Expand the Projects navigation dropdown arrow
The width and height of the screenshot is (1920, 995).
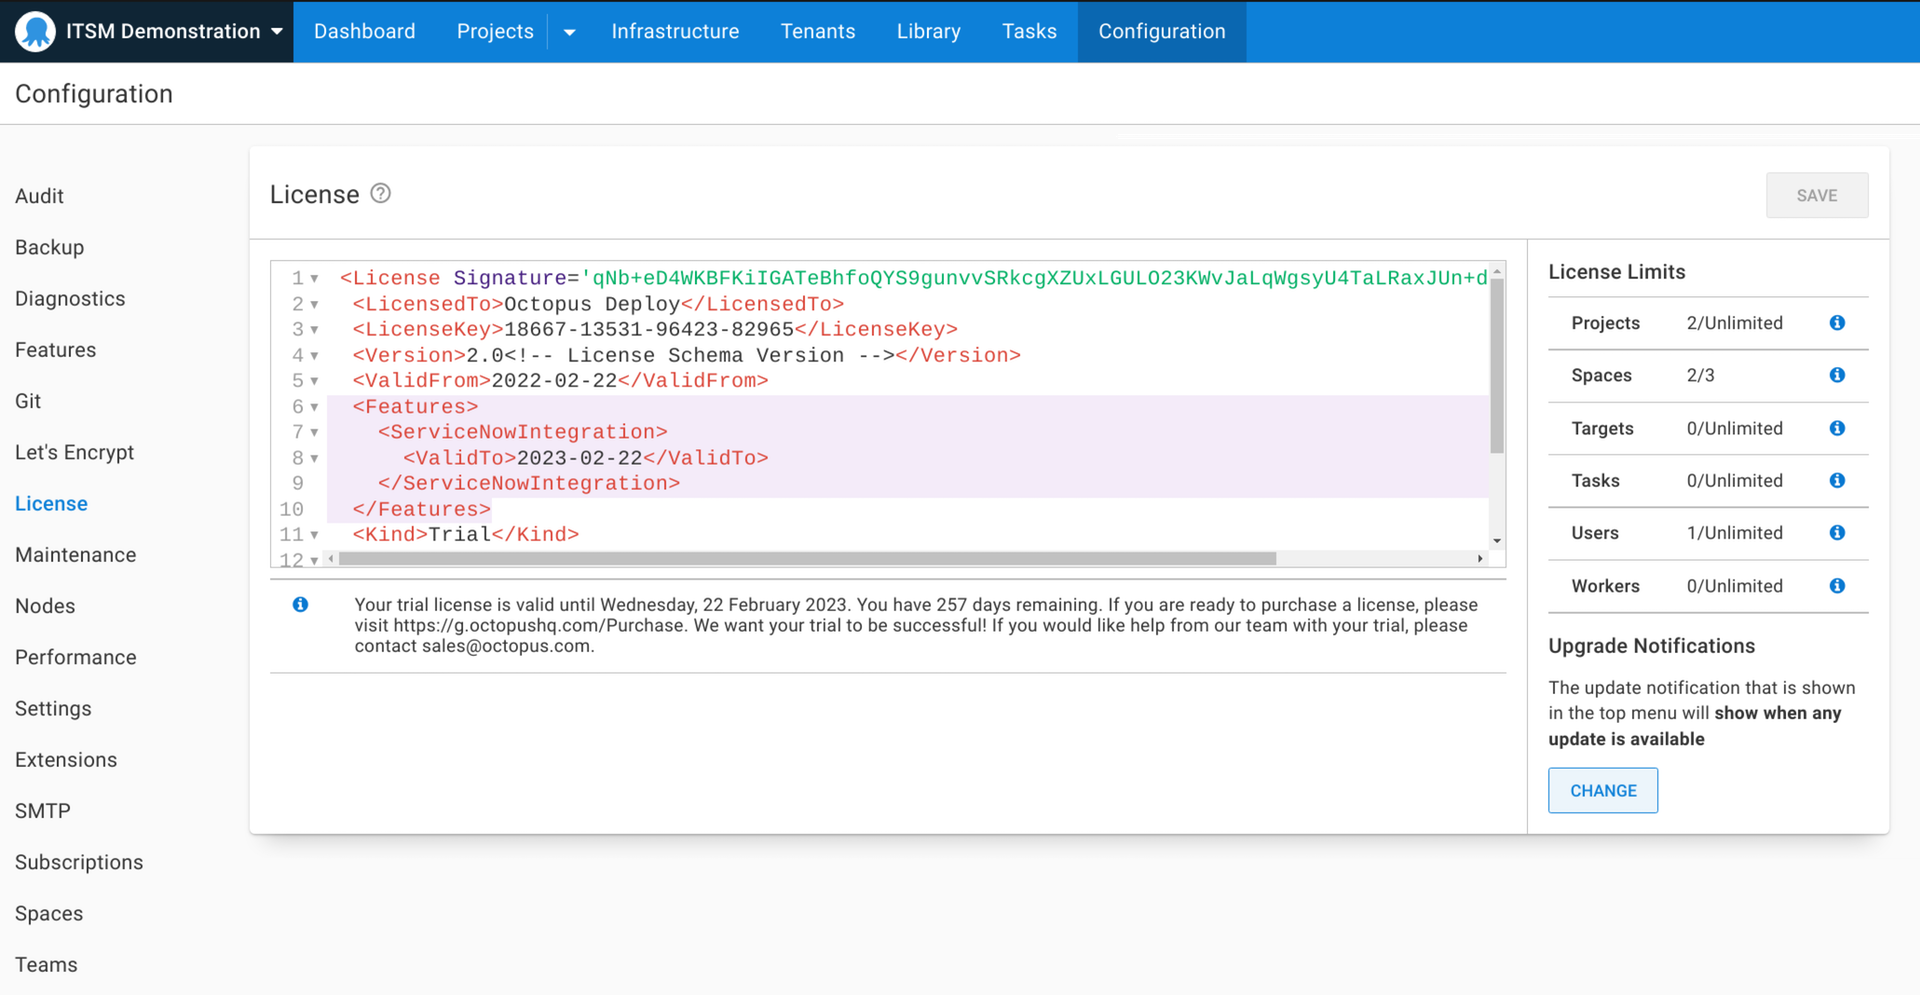568,31
